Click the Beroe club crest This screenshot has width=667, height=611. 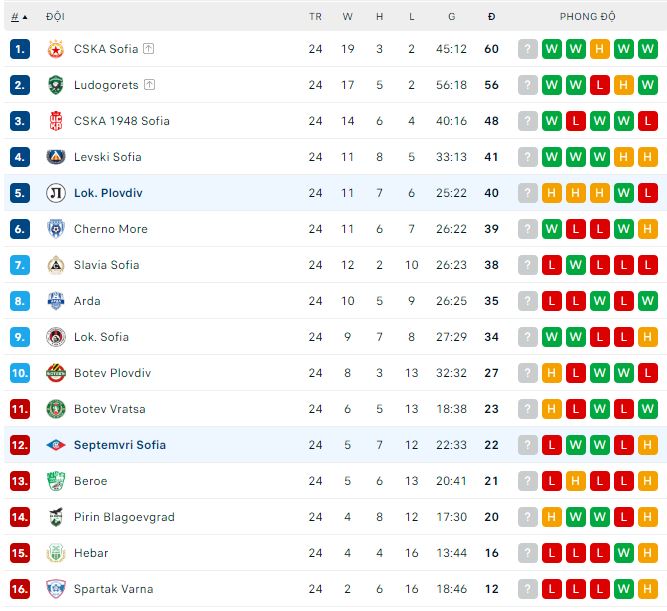(56, 481)
